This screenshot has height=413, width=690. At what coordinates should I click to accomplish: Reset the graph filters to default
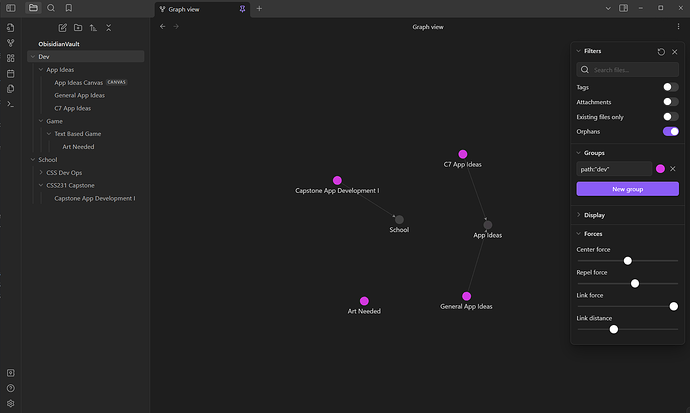pyautogui.click(x=661, y=51)
